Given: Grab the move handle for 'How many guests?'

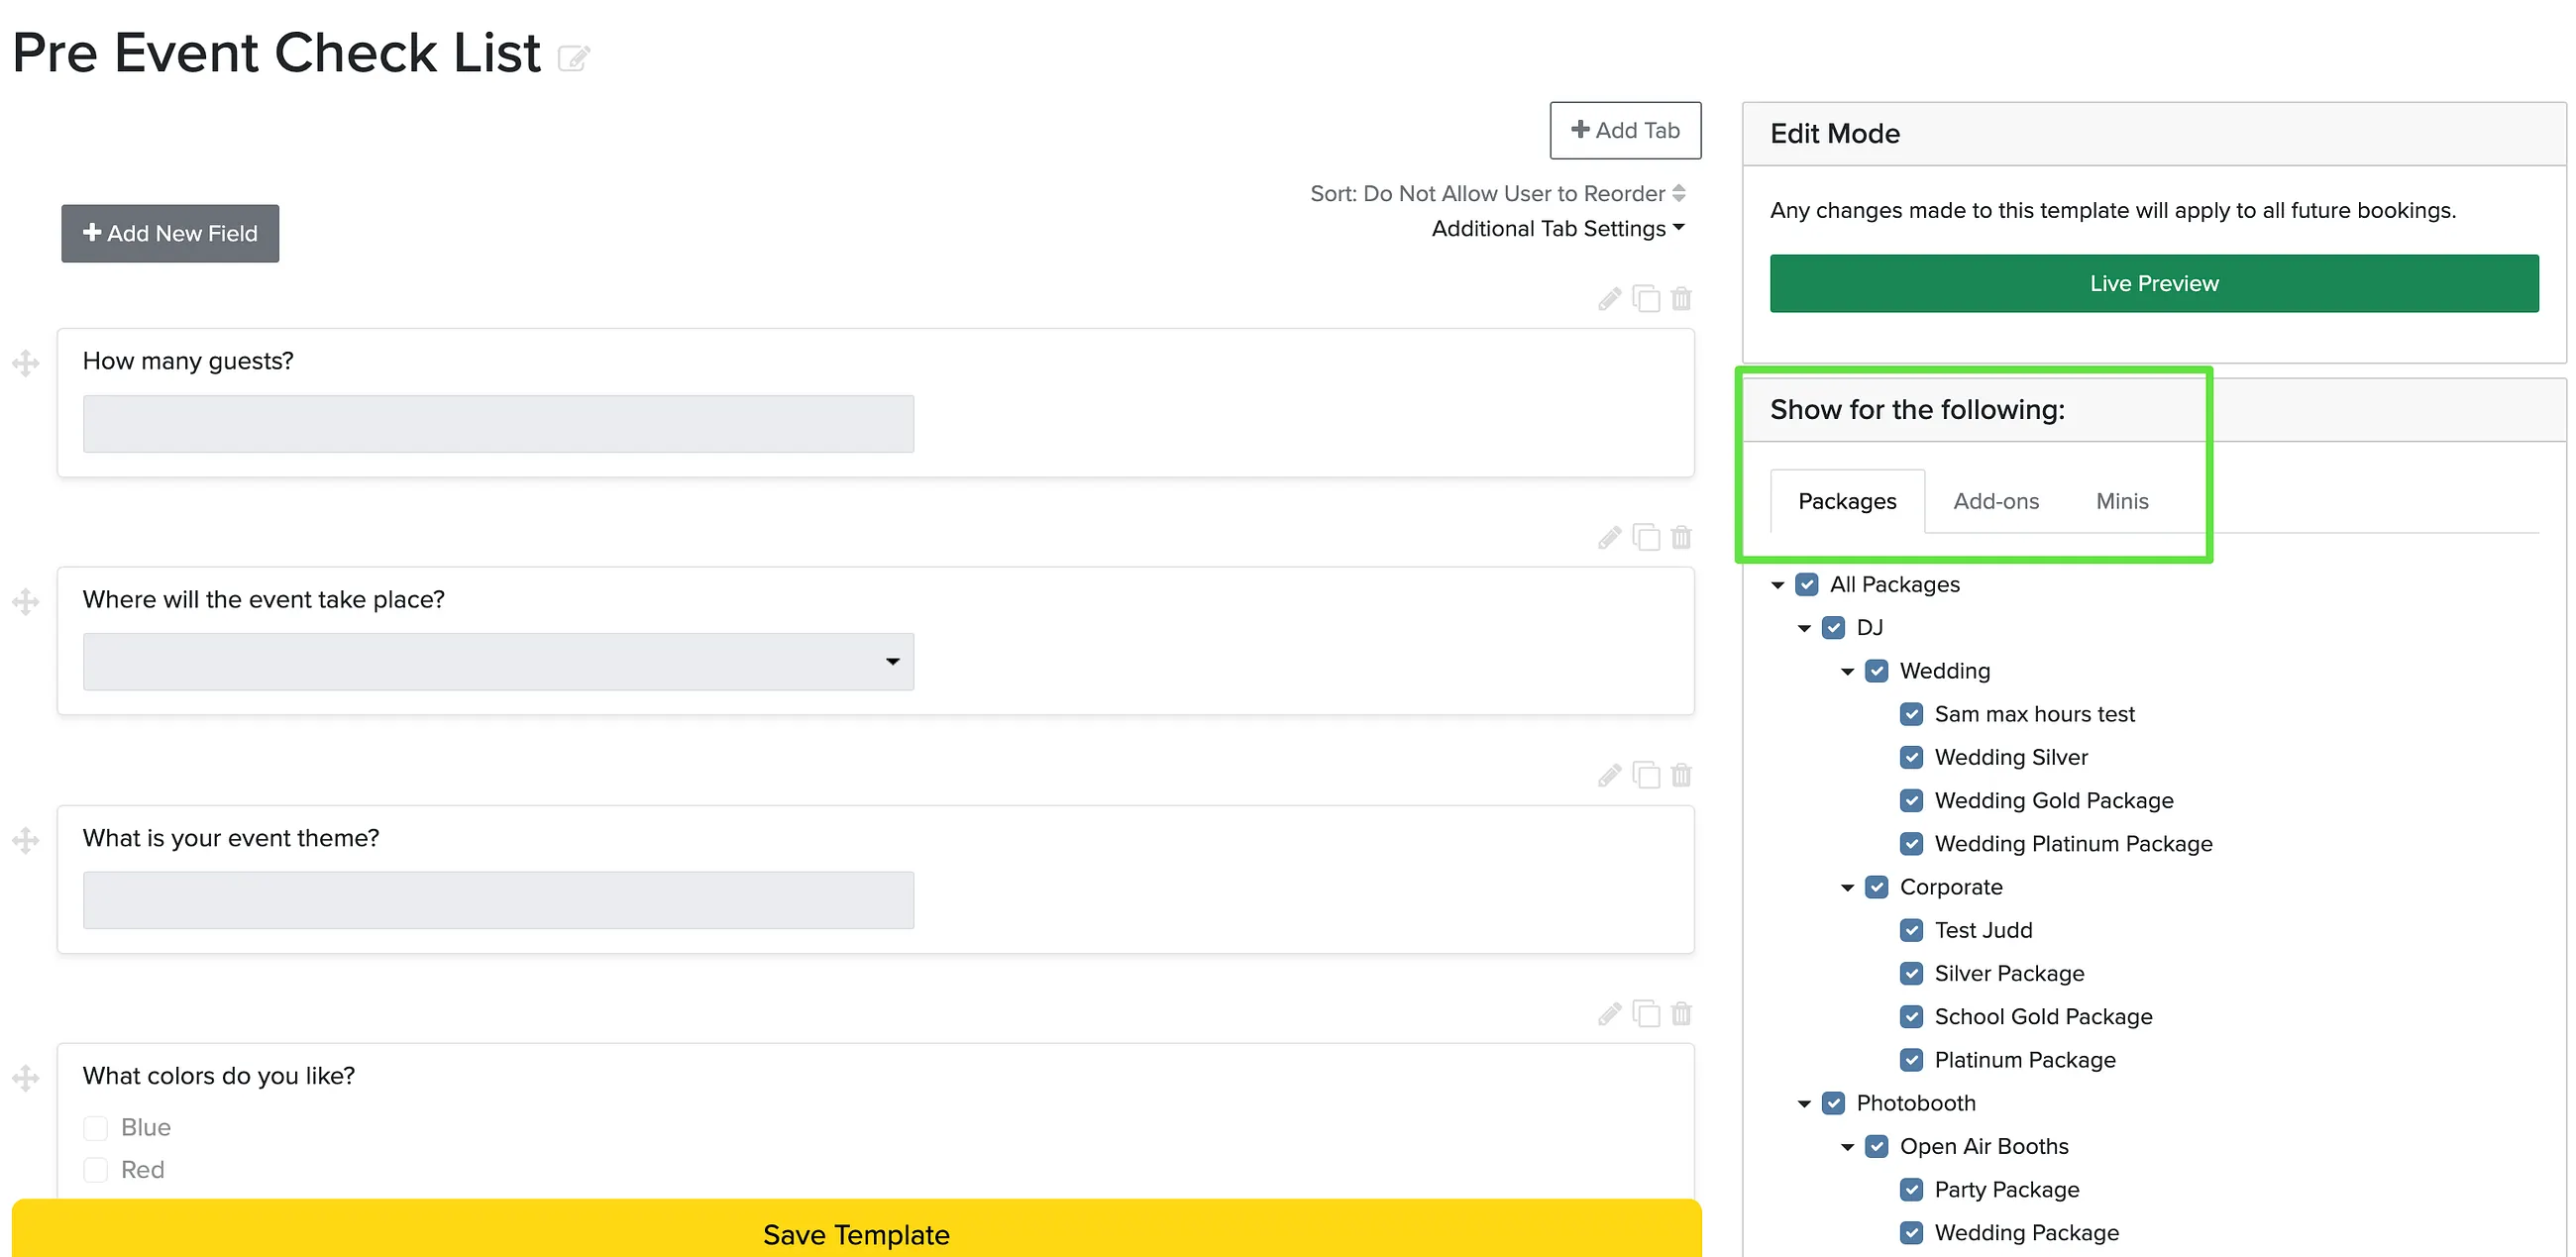Looking at the screenshot, I should click(x=26, y=363).
